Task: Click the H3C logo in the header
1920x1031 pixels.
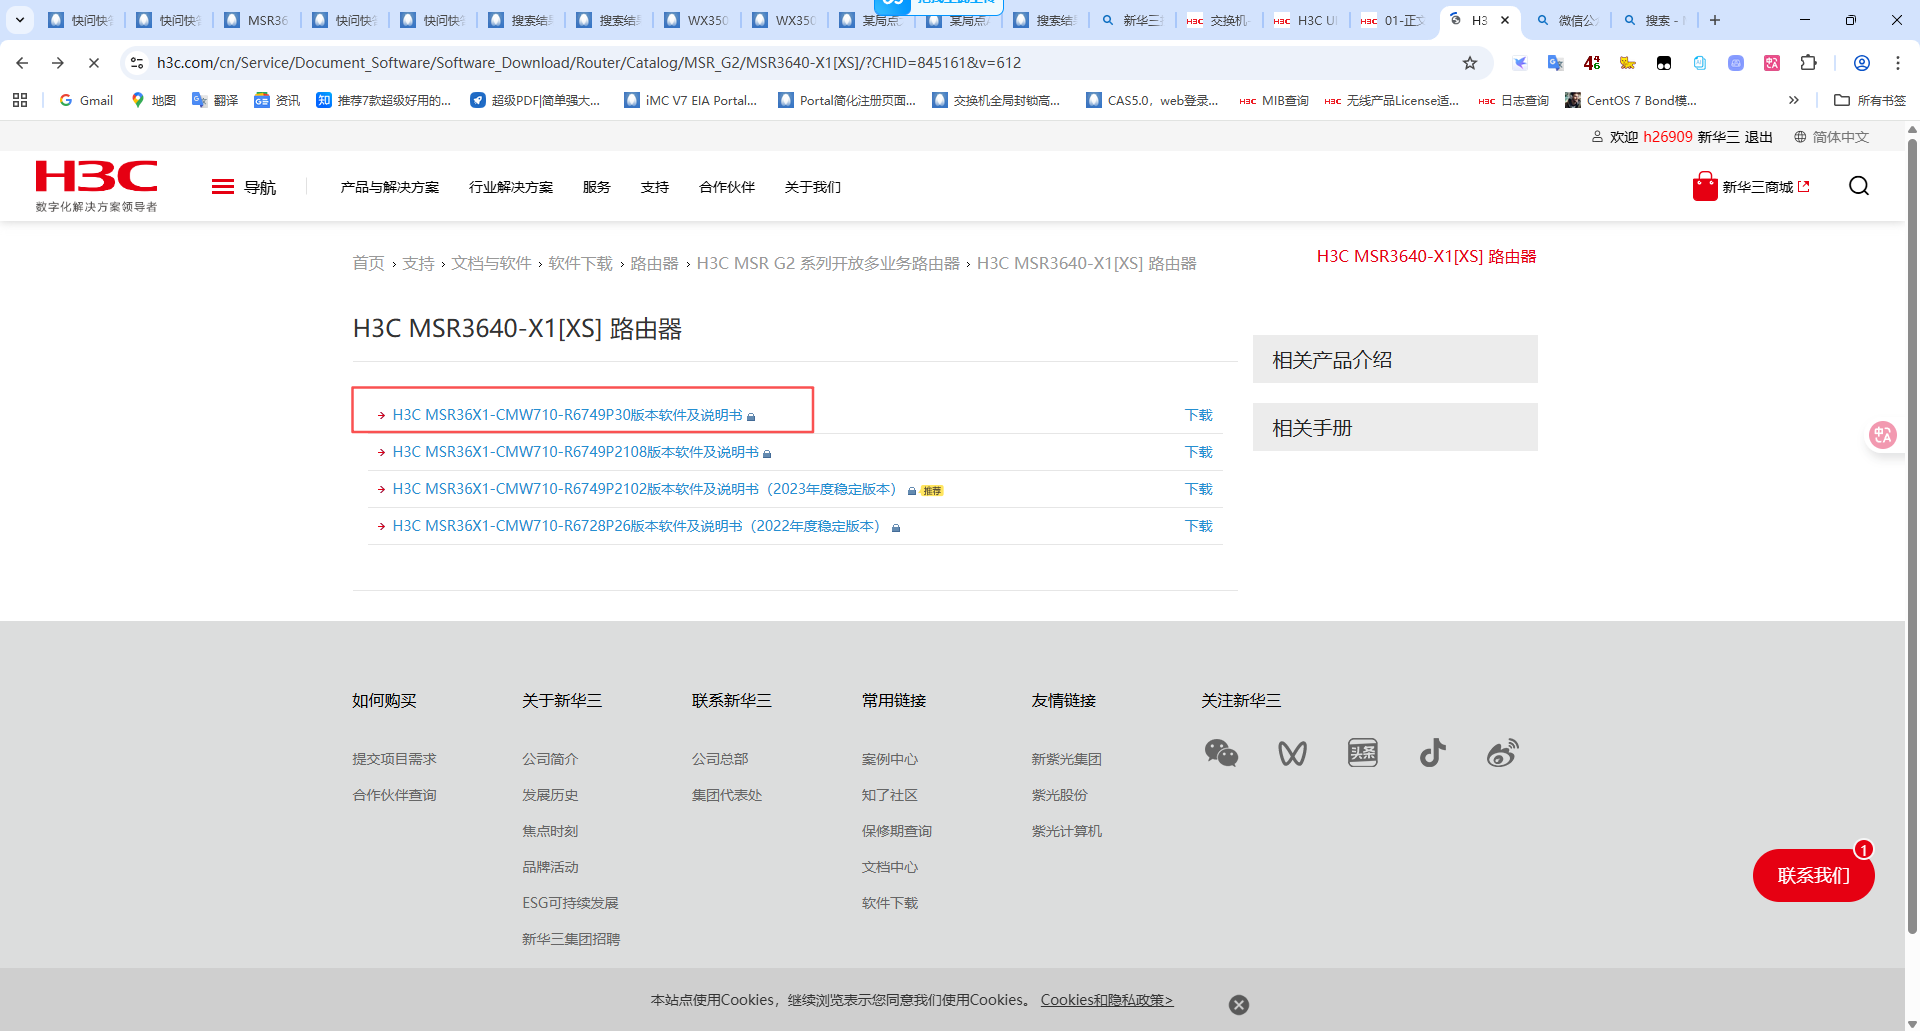Action: [x=96, y=186]
